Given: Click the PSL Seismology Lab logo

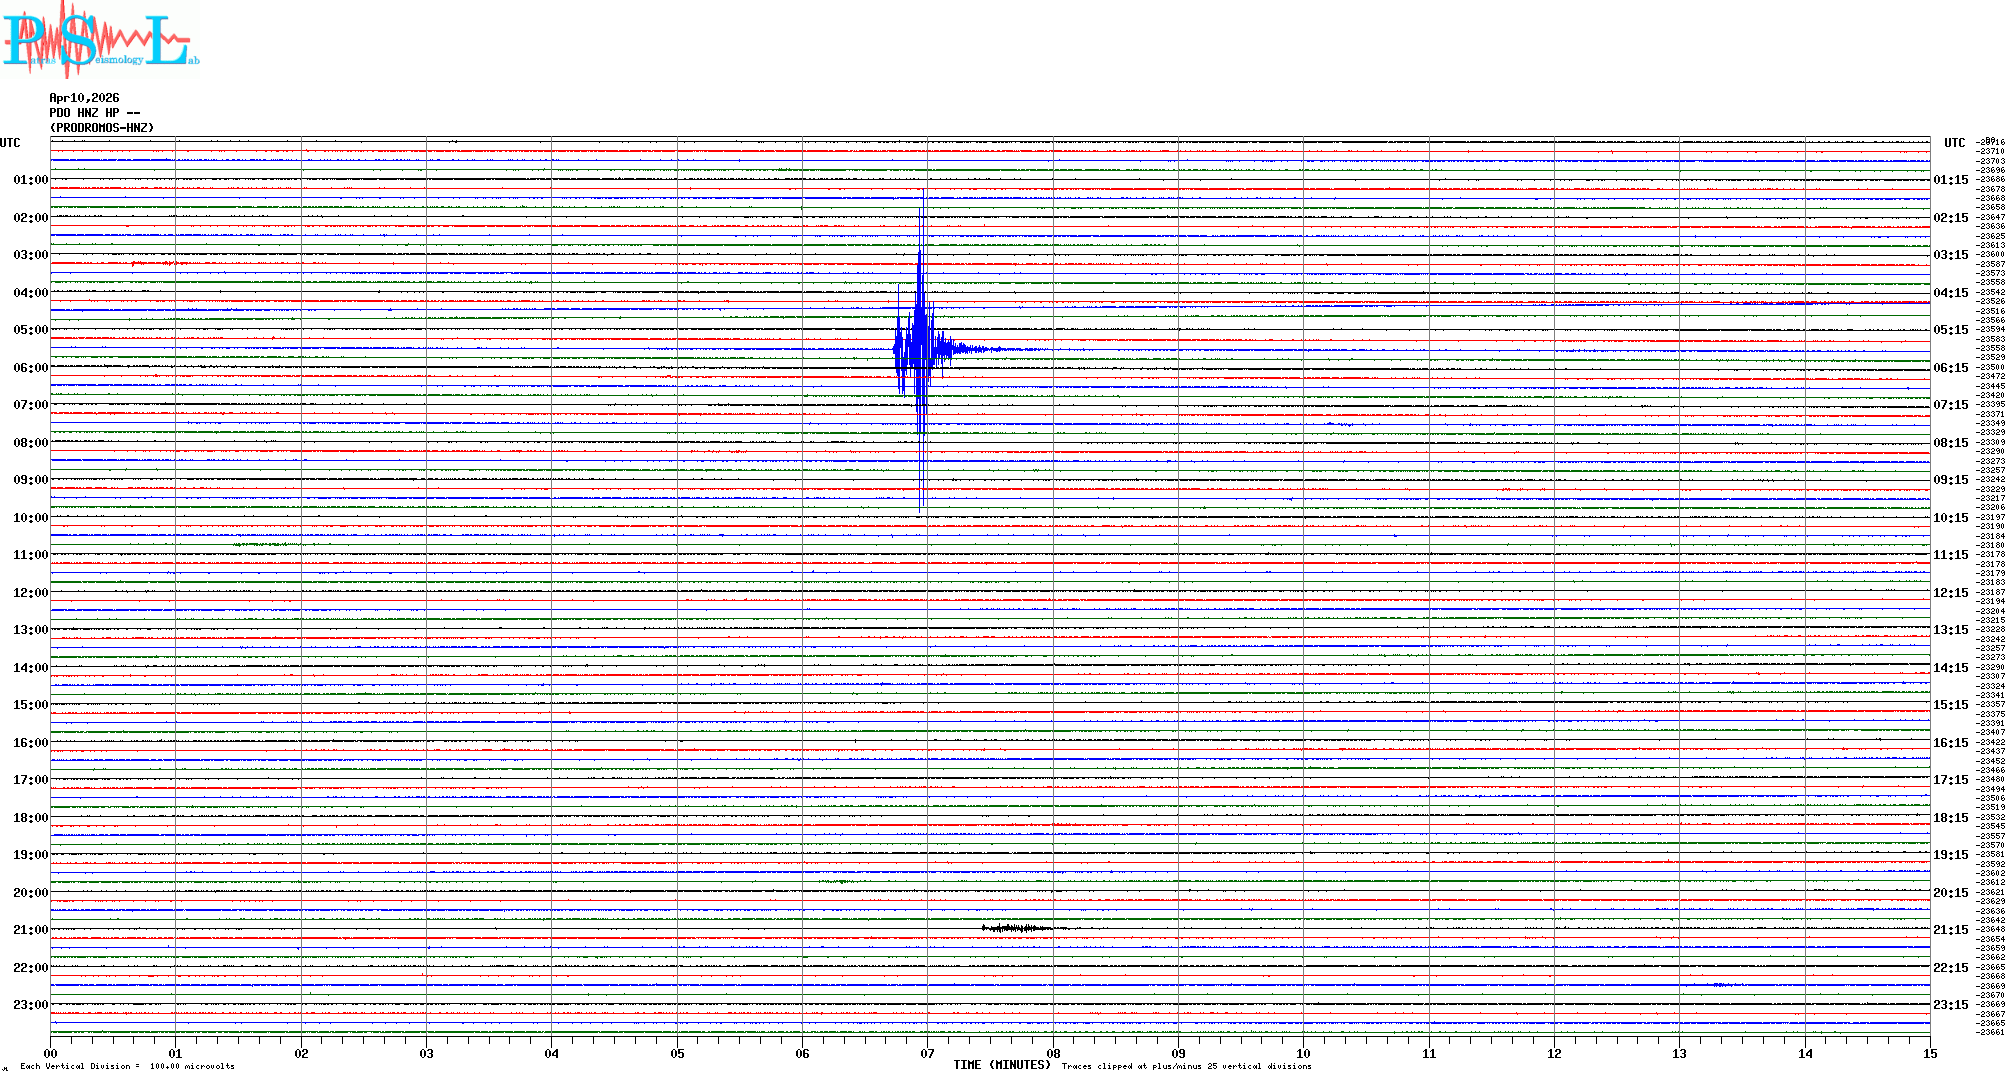Looking at the screenshot, I should 100,40.
